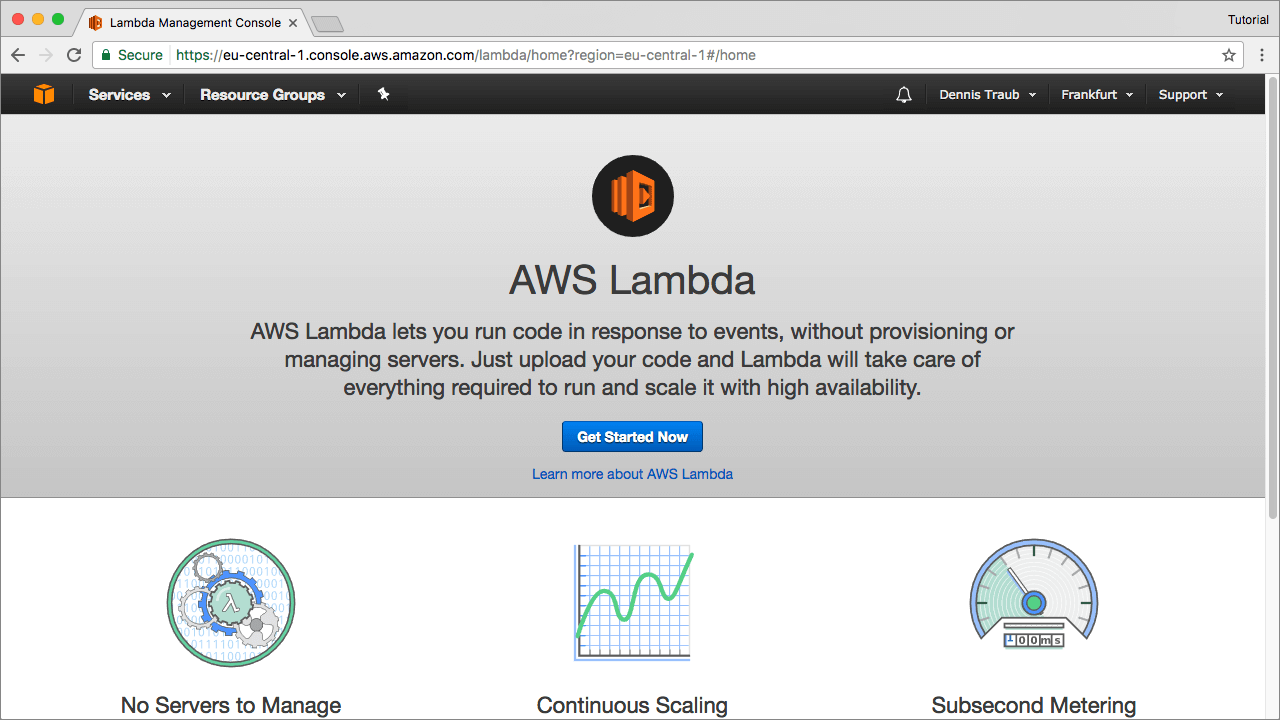Open the Frankfurt region selector
Image resolution: width=1280 pixels, height=720 pixels.
point(1097,95)
